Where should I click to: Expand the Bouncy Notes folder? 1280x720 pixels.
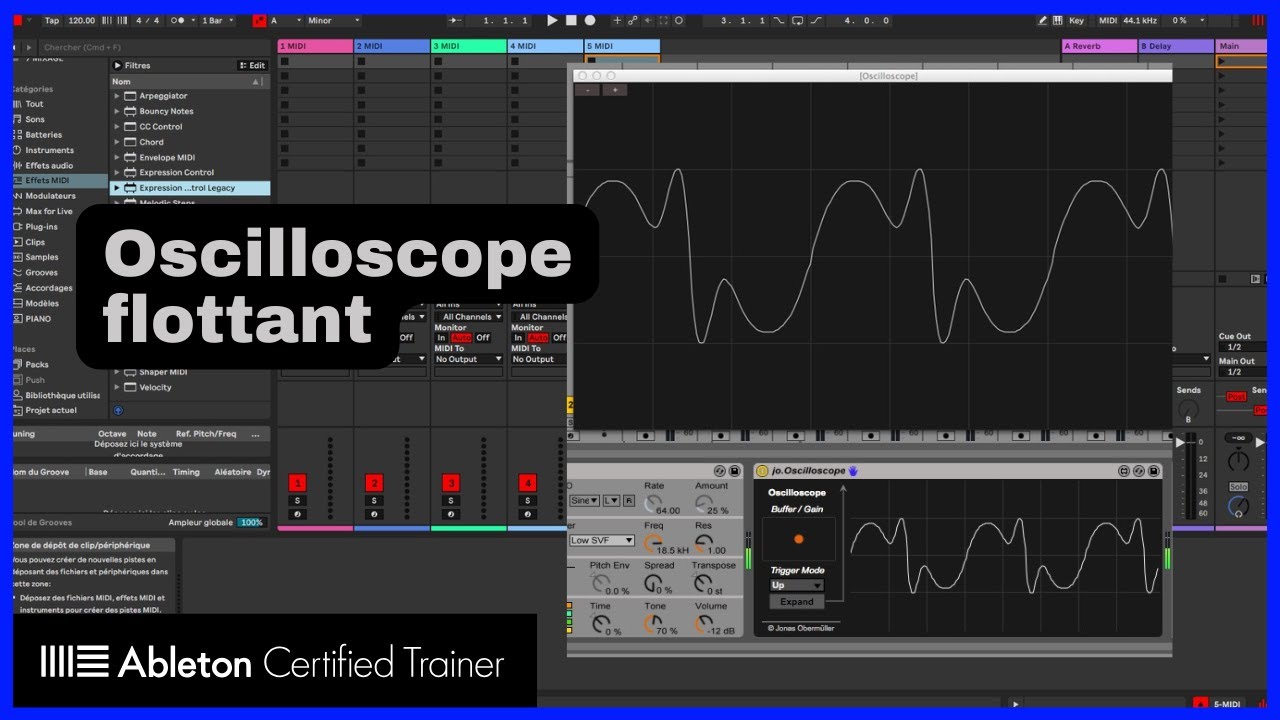(x=117, y=111)
